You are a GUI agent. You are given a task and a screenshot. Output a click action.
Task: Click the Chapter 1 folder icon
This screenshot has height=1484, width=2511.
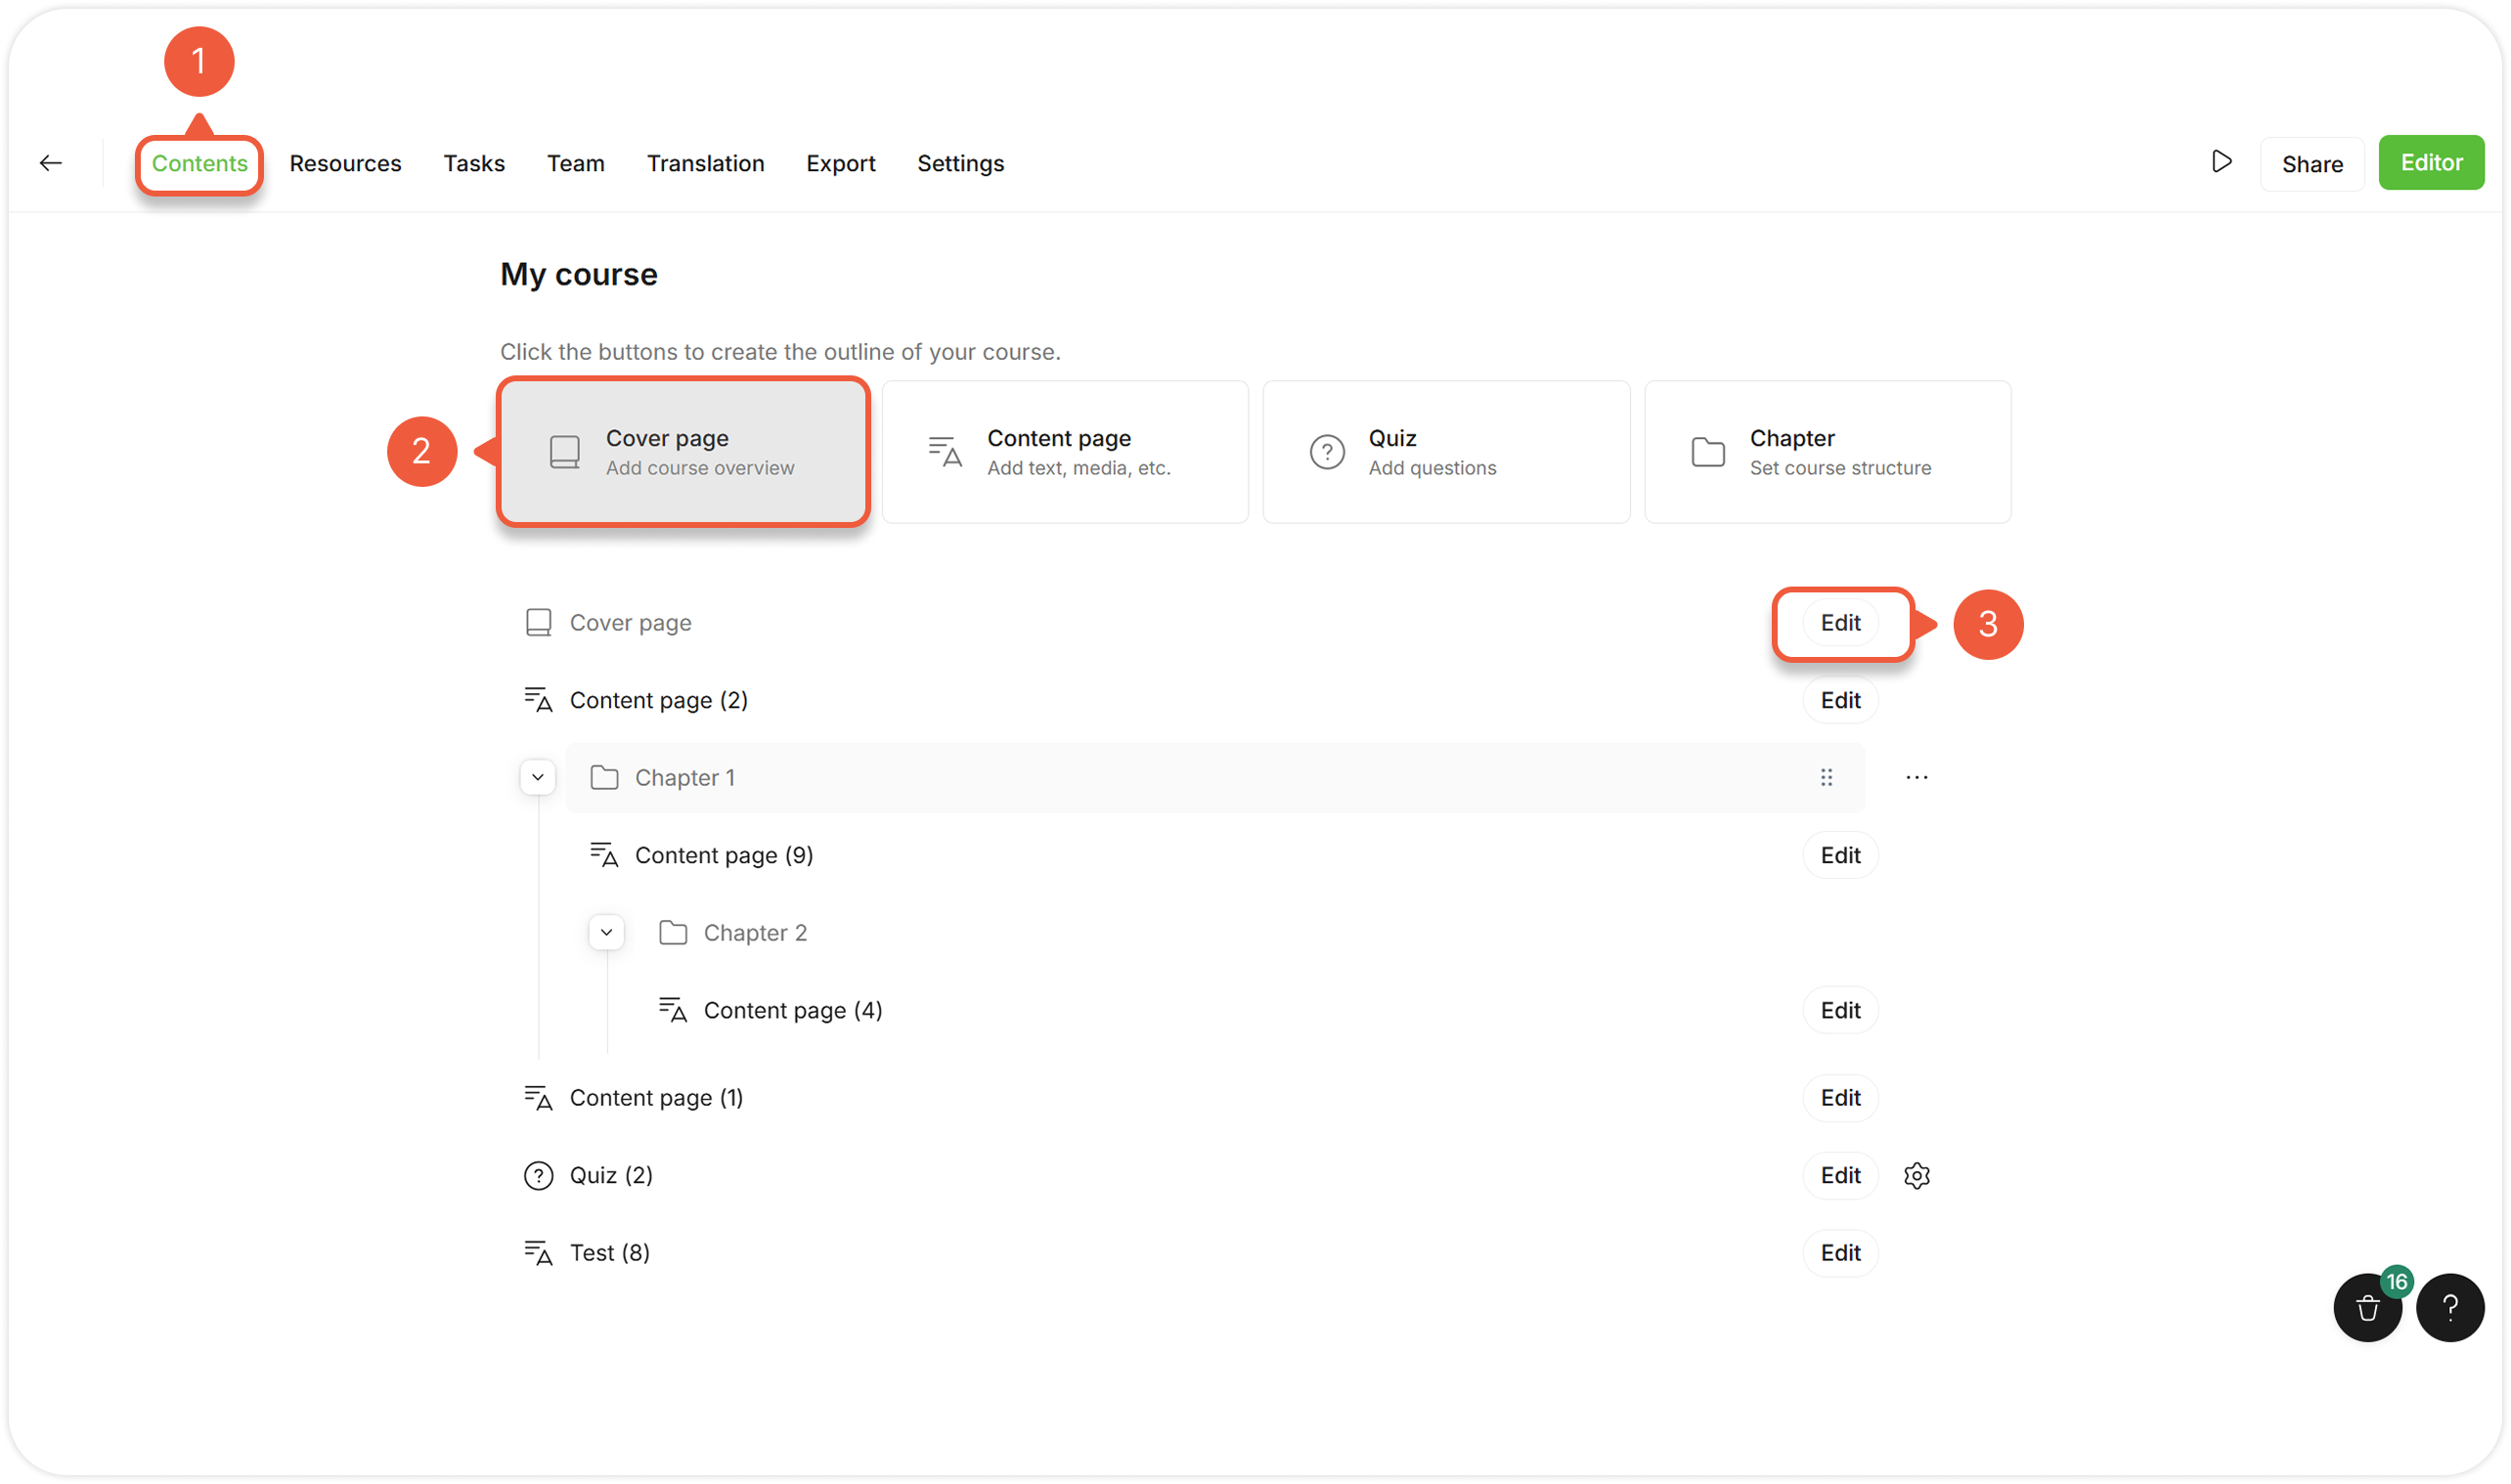click(604, 778)
